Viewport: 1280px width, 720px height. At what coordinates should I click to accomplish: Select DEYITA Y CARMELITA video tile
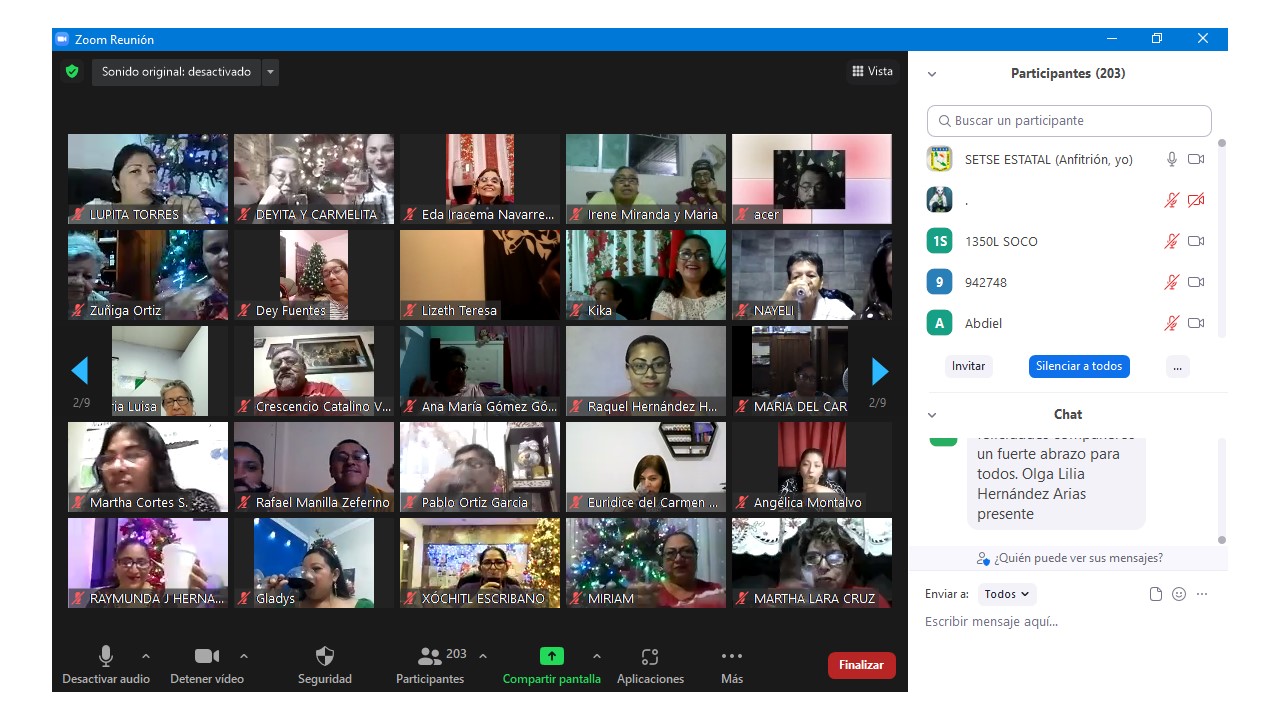(314, 179)
